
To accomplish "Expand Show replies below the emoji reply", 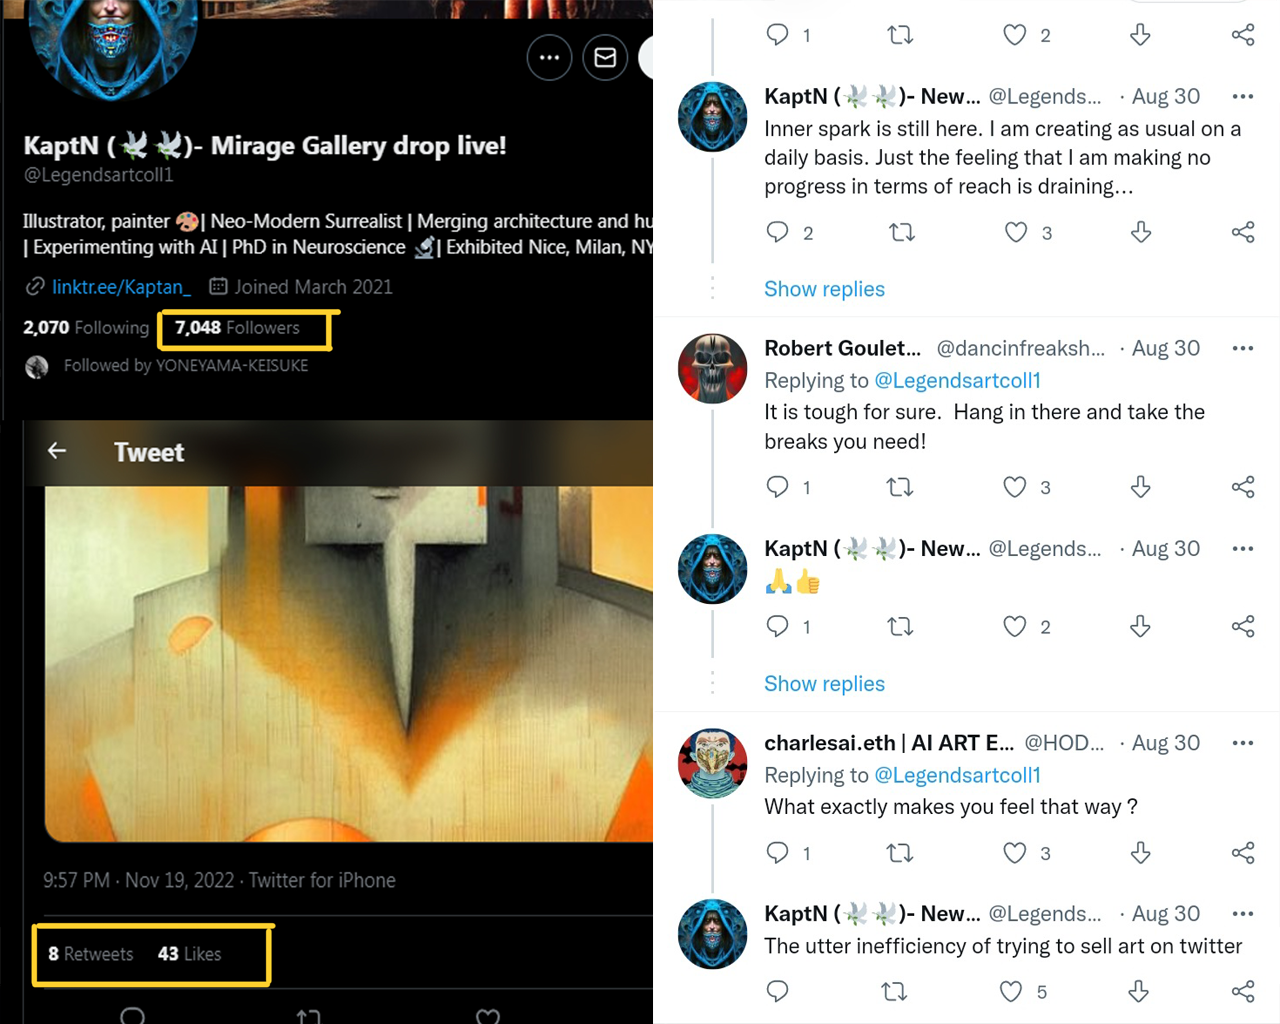I will tap(824, 684).
